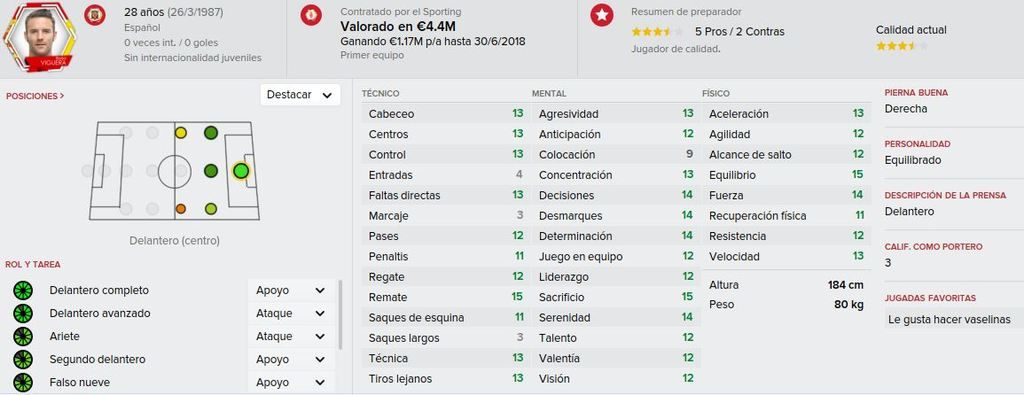
Task: Click the Delantero avanzado role suitability icon
Action: click(23, 313)
